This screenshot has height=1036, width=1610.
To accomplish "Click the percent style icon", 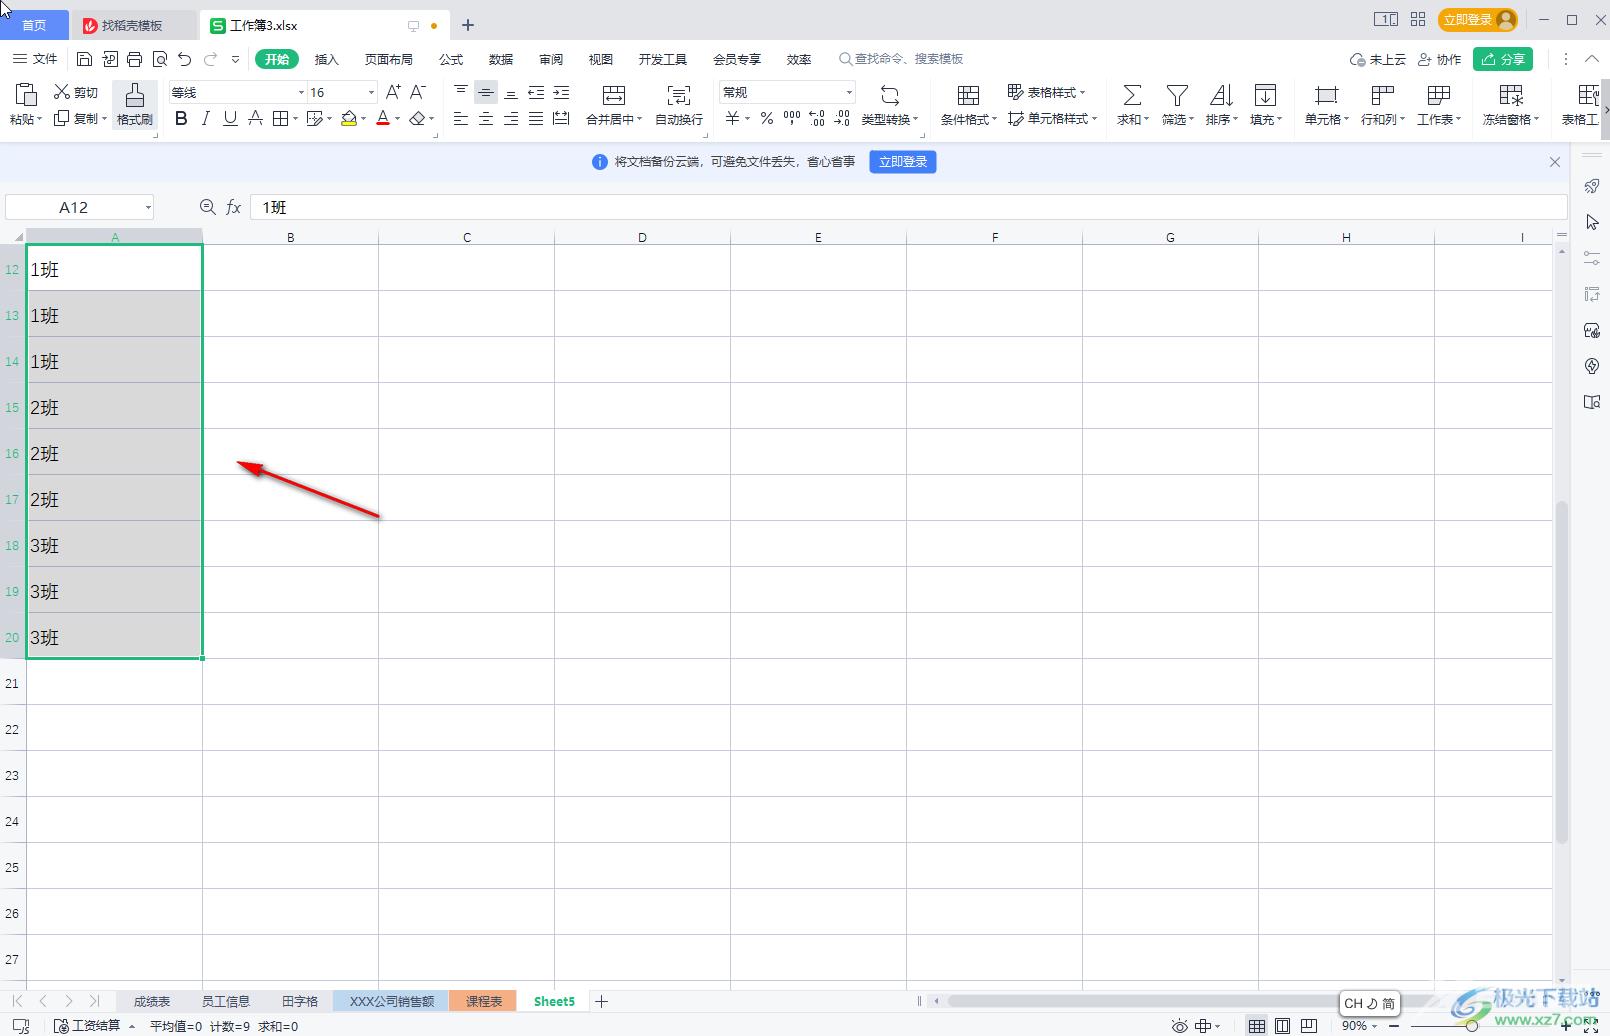I will click(766, 118).
